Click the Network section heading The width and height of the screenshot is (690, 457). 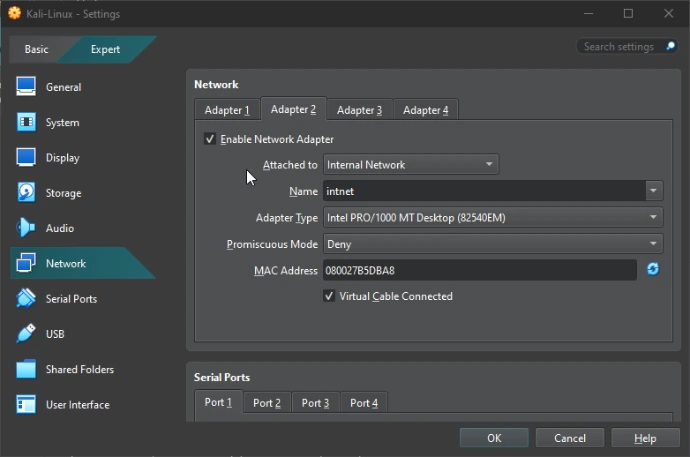pyautogui.click(x=216, y=84)
